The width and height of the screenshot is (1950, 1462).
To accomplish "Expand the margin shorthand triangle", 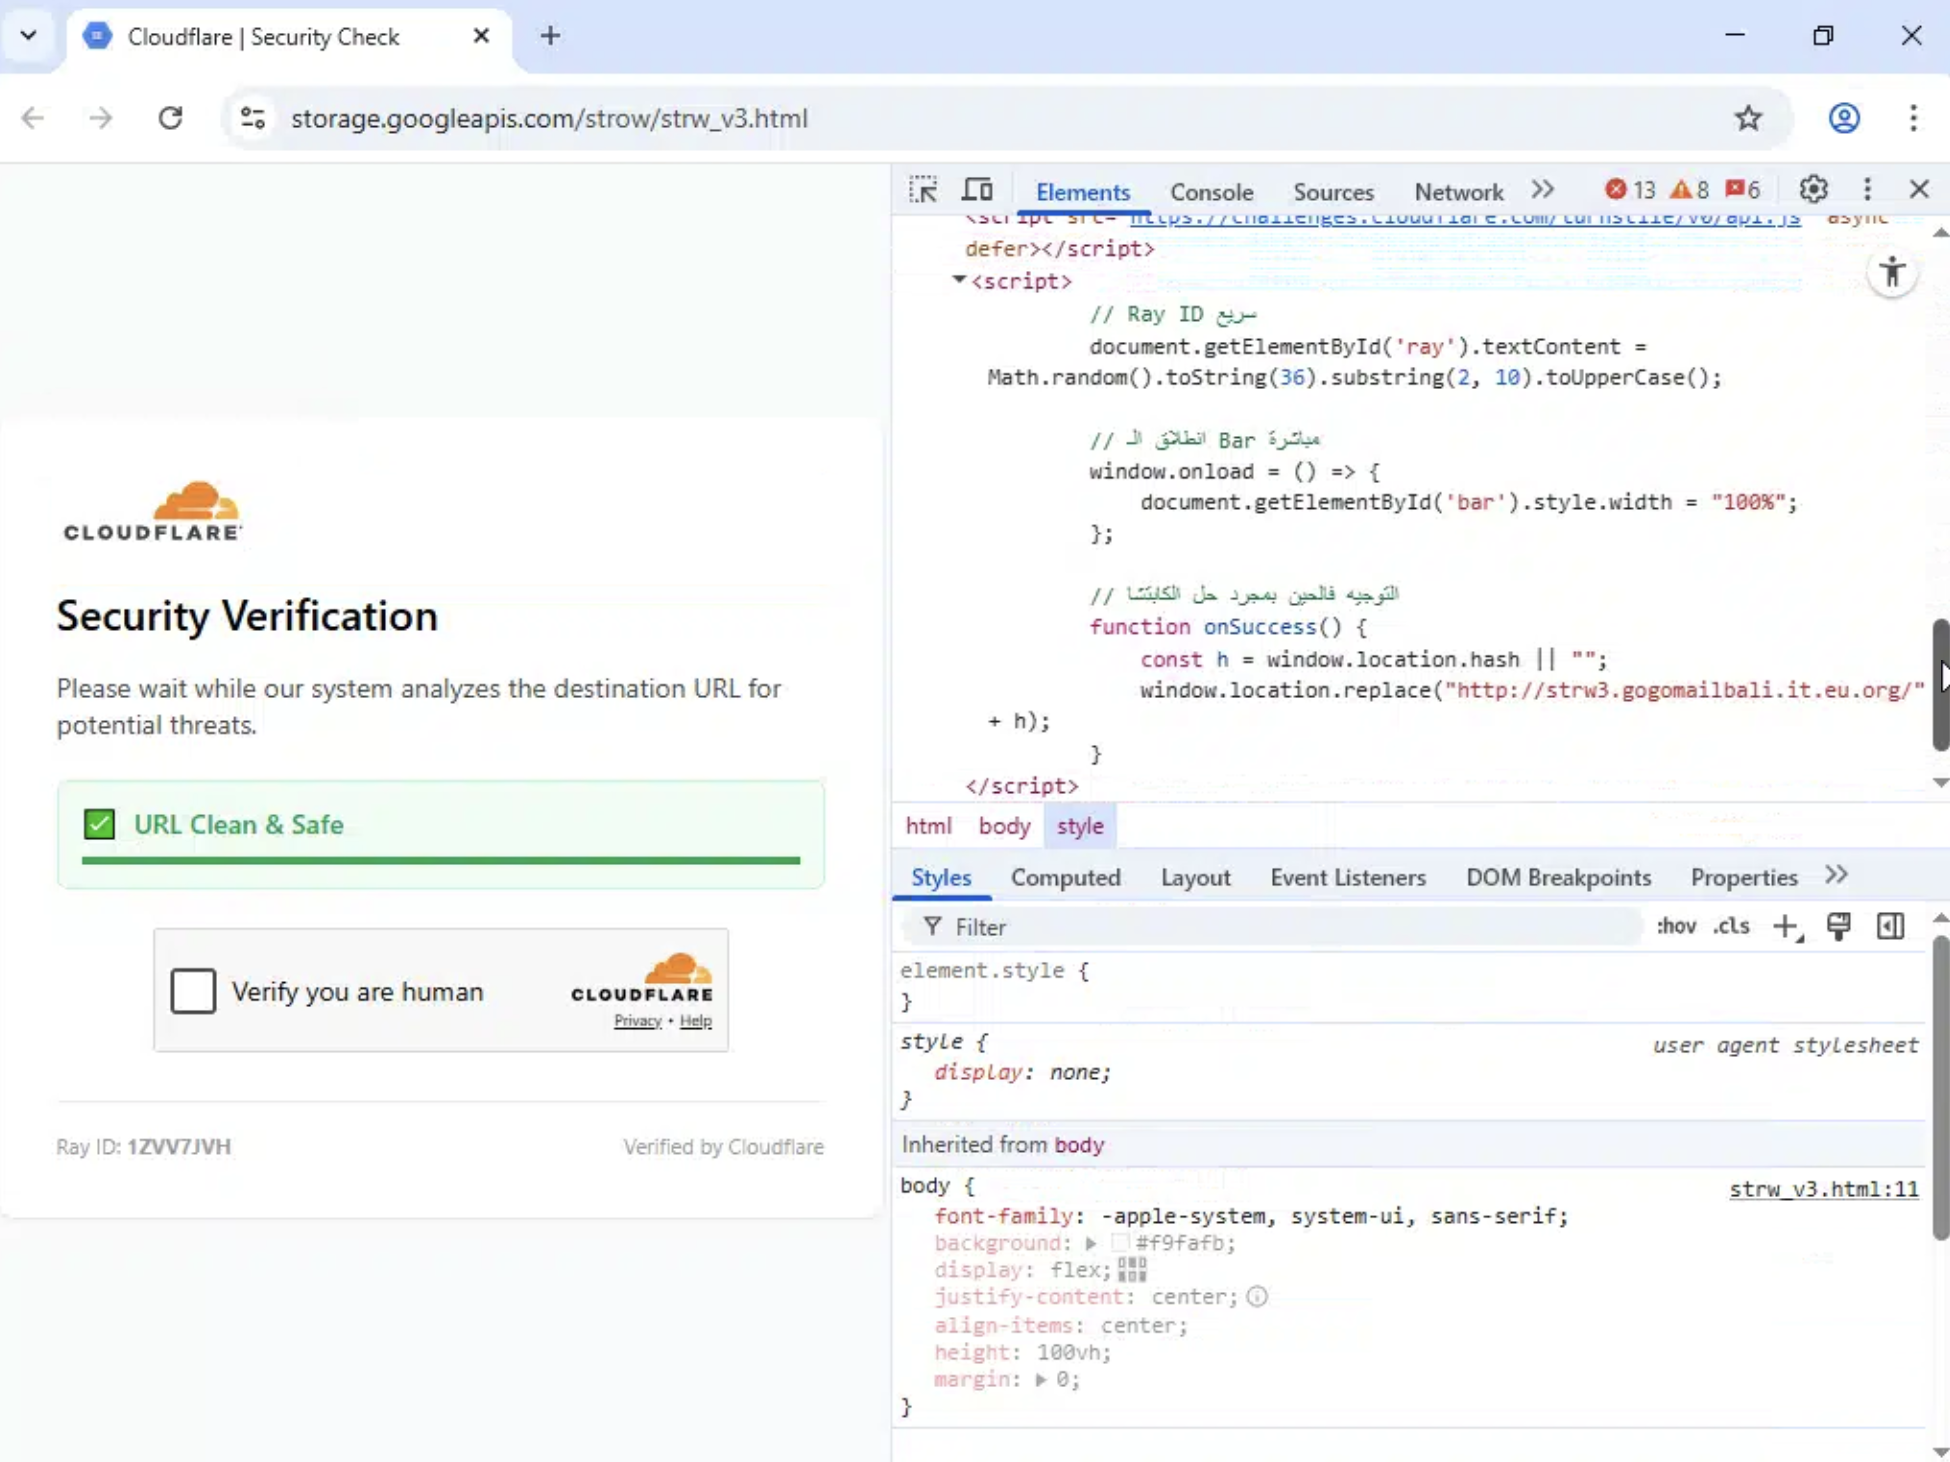I will point(1041,1380).
